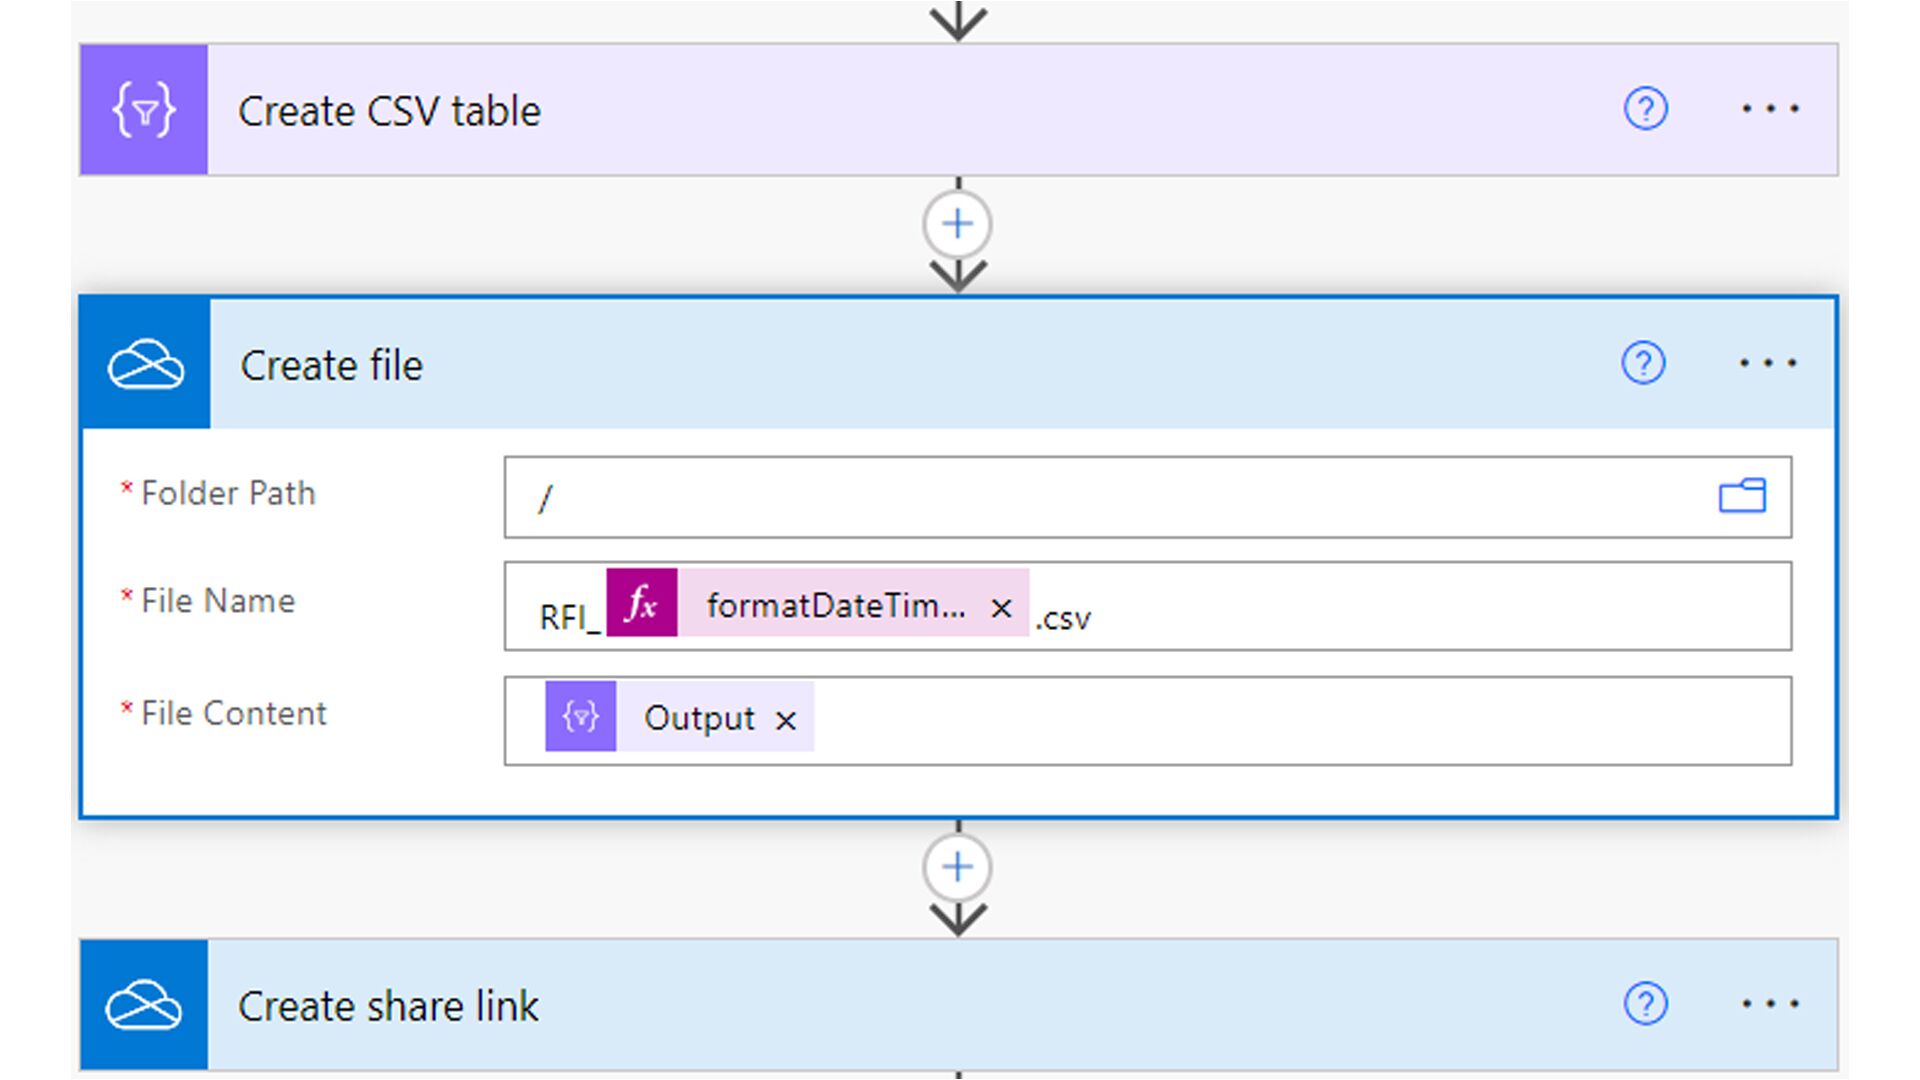1920x1080 pixels.
Task: Open help for Create share link
Action: coord(1645,1004)
